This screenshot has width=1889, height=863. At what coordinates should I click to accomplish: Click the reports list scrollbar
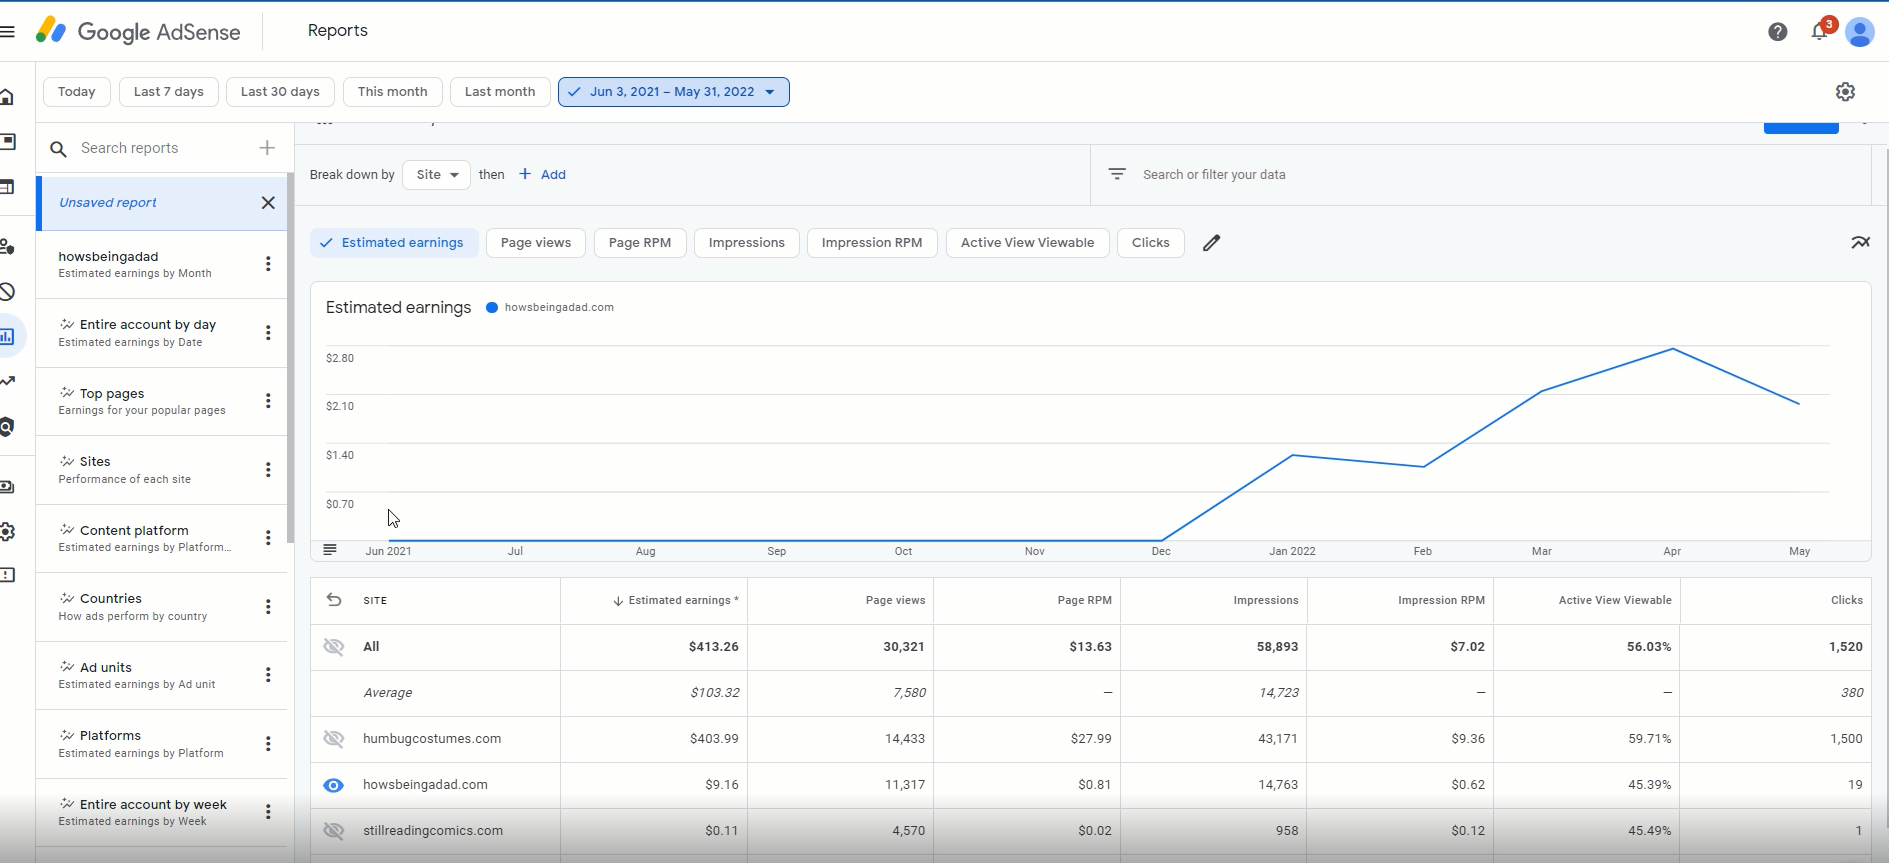290,358
